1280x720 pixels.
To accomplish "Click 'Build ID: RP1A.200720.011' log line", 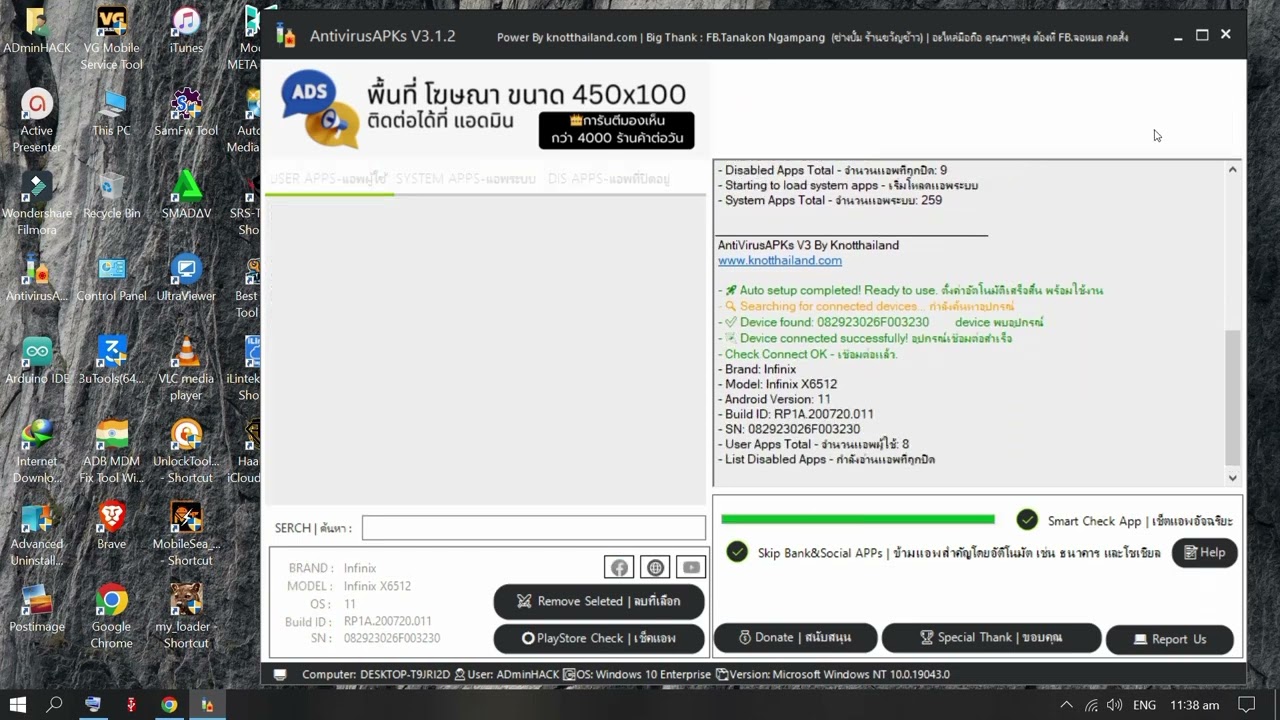I will [796, 414].
